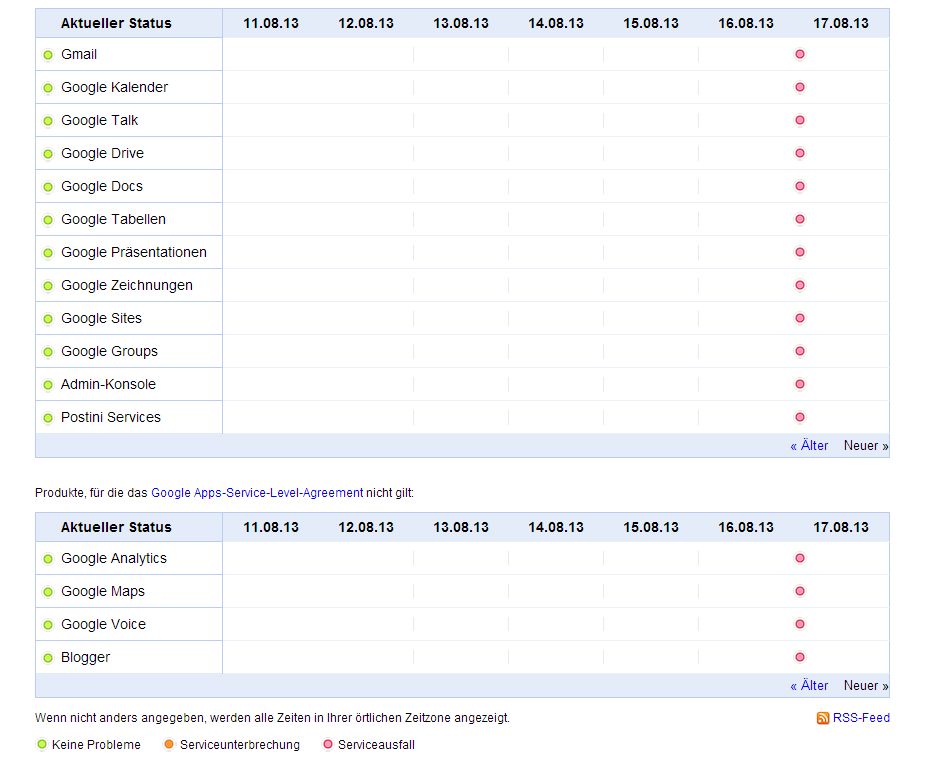Image resolution: width=926 pixels, height=758 pixels.
Task: Open Gmail outage marker on 17.08.13
Action: point(800,54)
